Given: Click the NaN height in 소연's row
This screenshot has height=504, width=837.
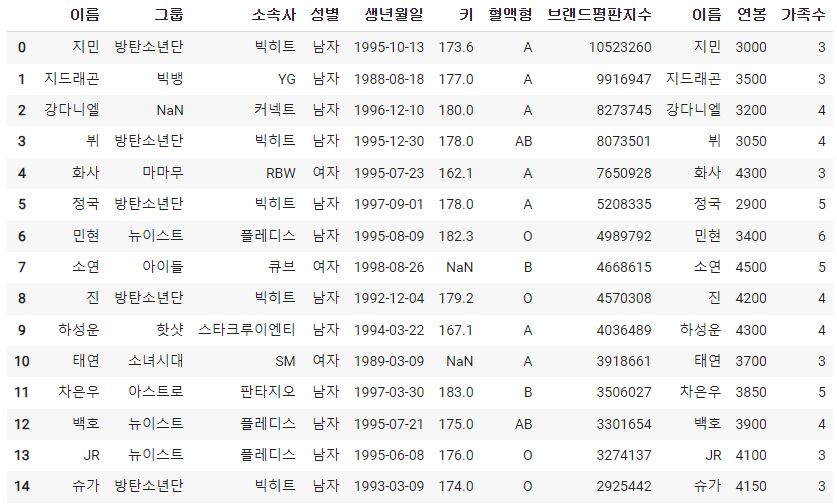Looking at the screenshot, I should click(x=460, y=267).
